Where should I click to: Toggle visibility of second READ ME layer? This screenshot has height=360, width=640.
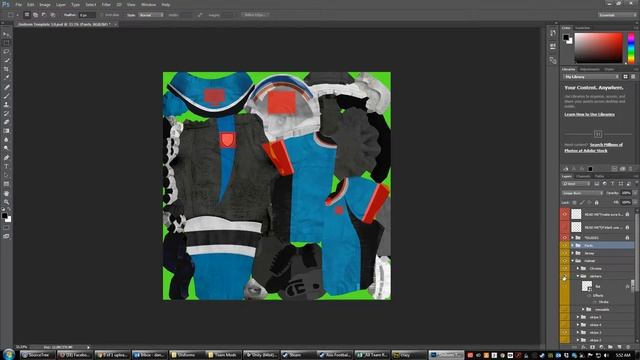[565, 227]
